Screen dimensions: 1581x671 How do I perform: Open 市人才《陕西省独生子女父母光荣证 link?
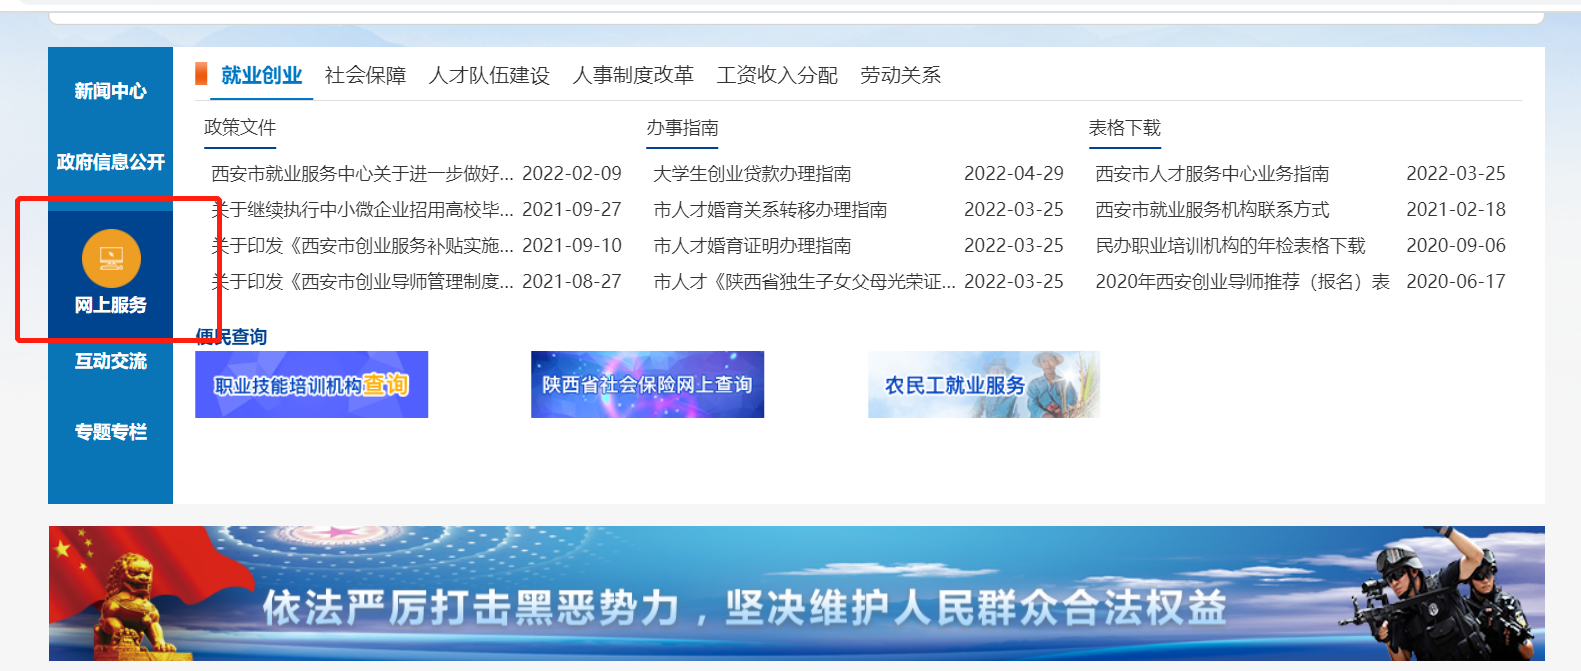(804, 282)
